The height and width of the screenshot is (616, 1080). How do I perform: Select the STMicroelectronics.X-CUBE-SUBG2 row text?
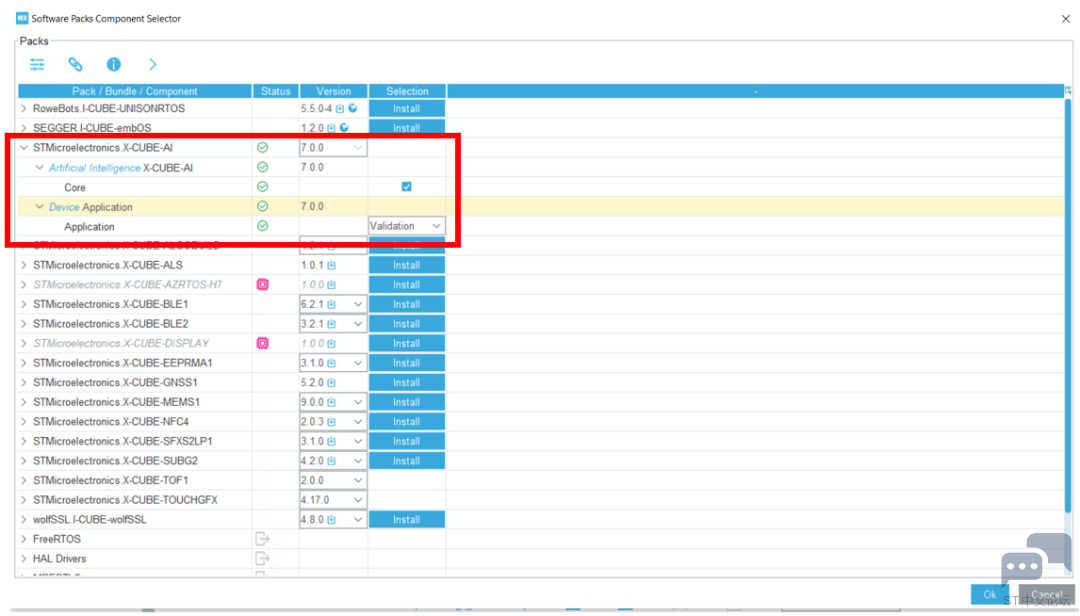[x=116, y=461]
